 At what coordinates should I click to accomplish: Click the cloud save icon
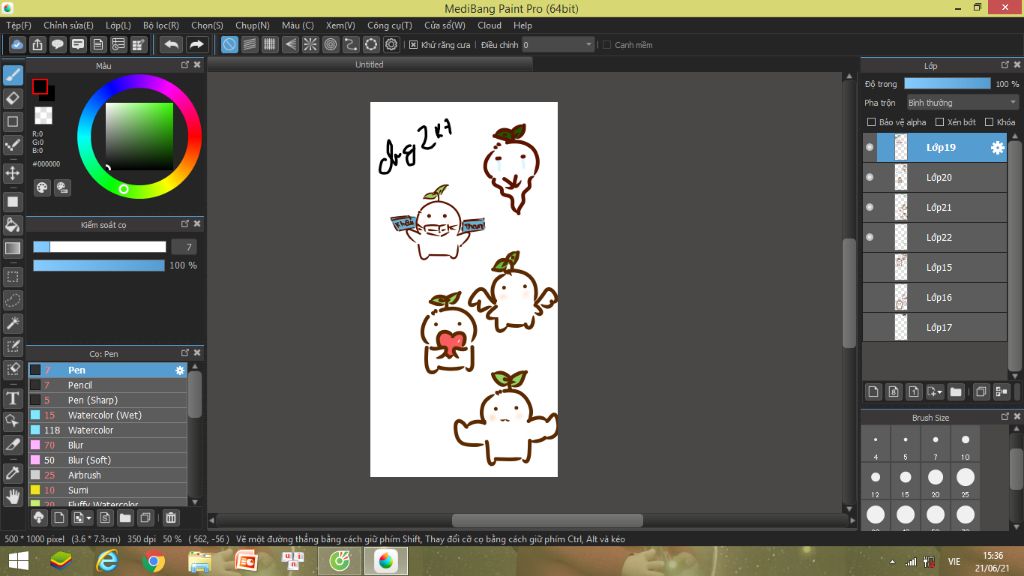tap(17, 44)
